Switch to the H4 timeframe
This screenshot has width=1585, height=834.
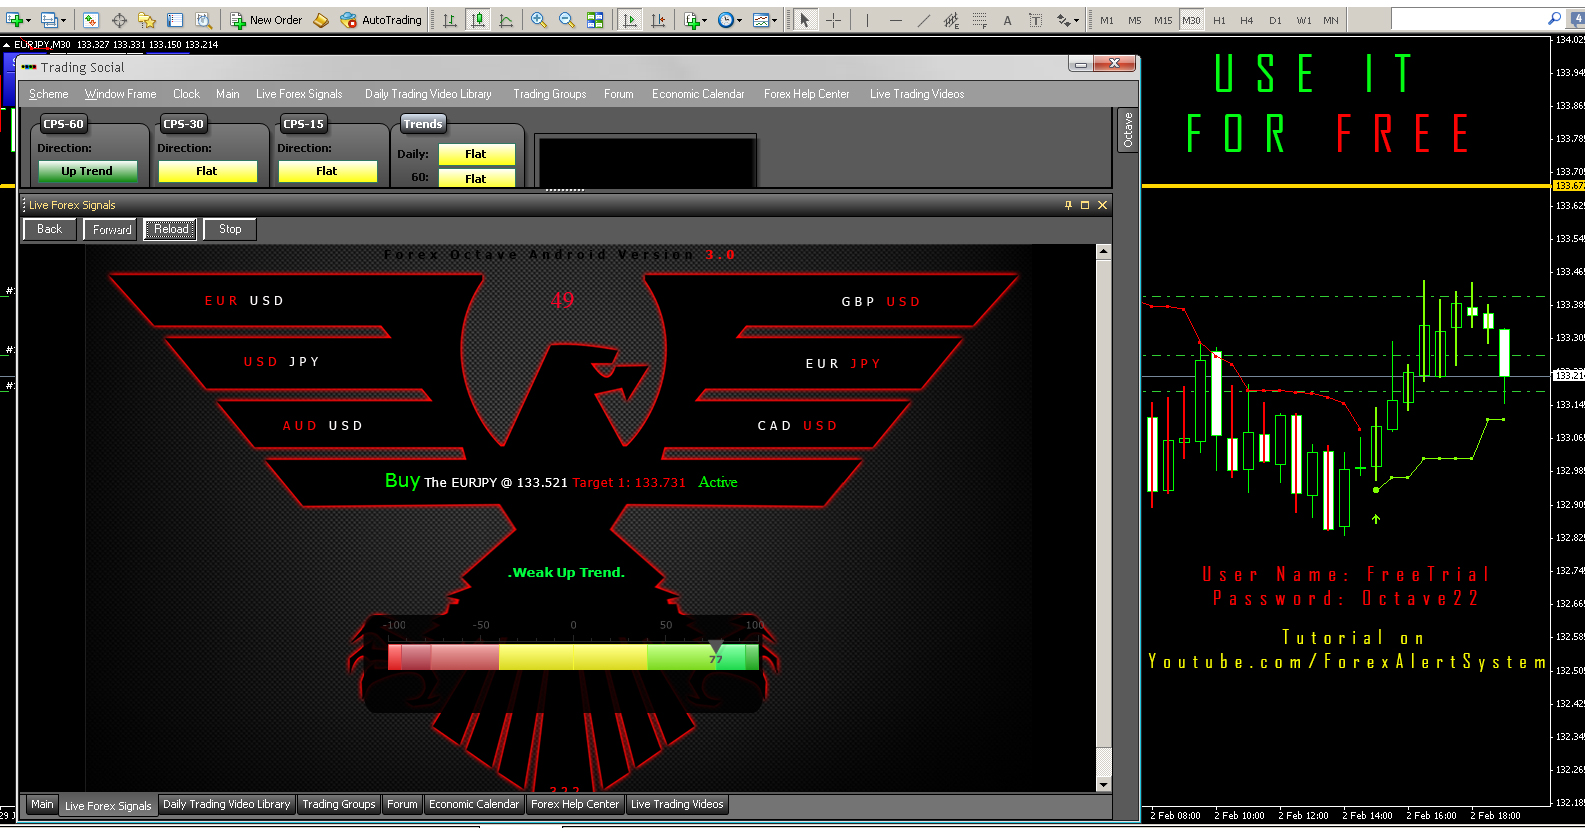tap(1246, 20)
